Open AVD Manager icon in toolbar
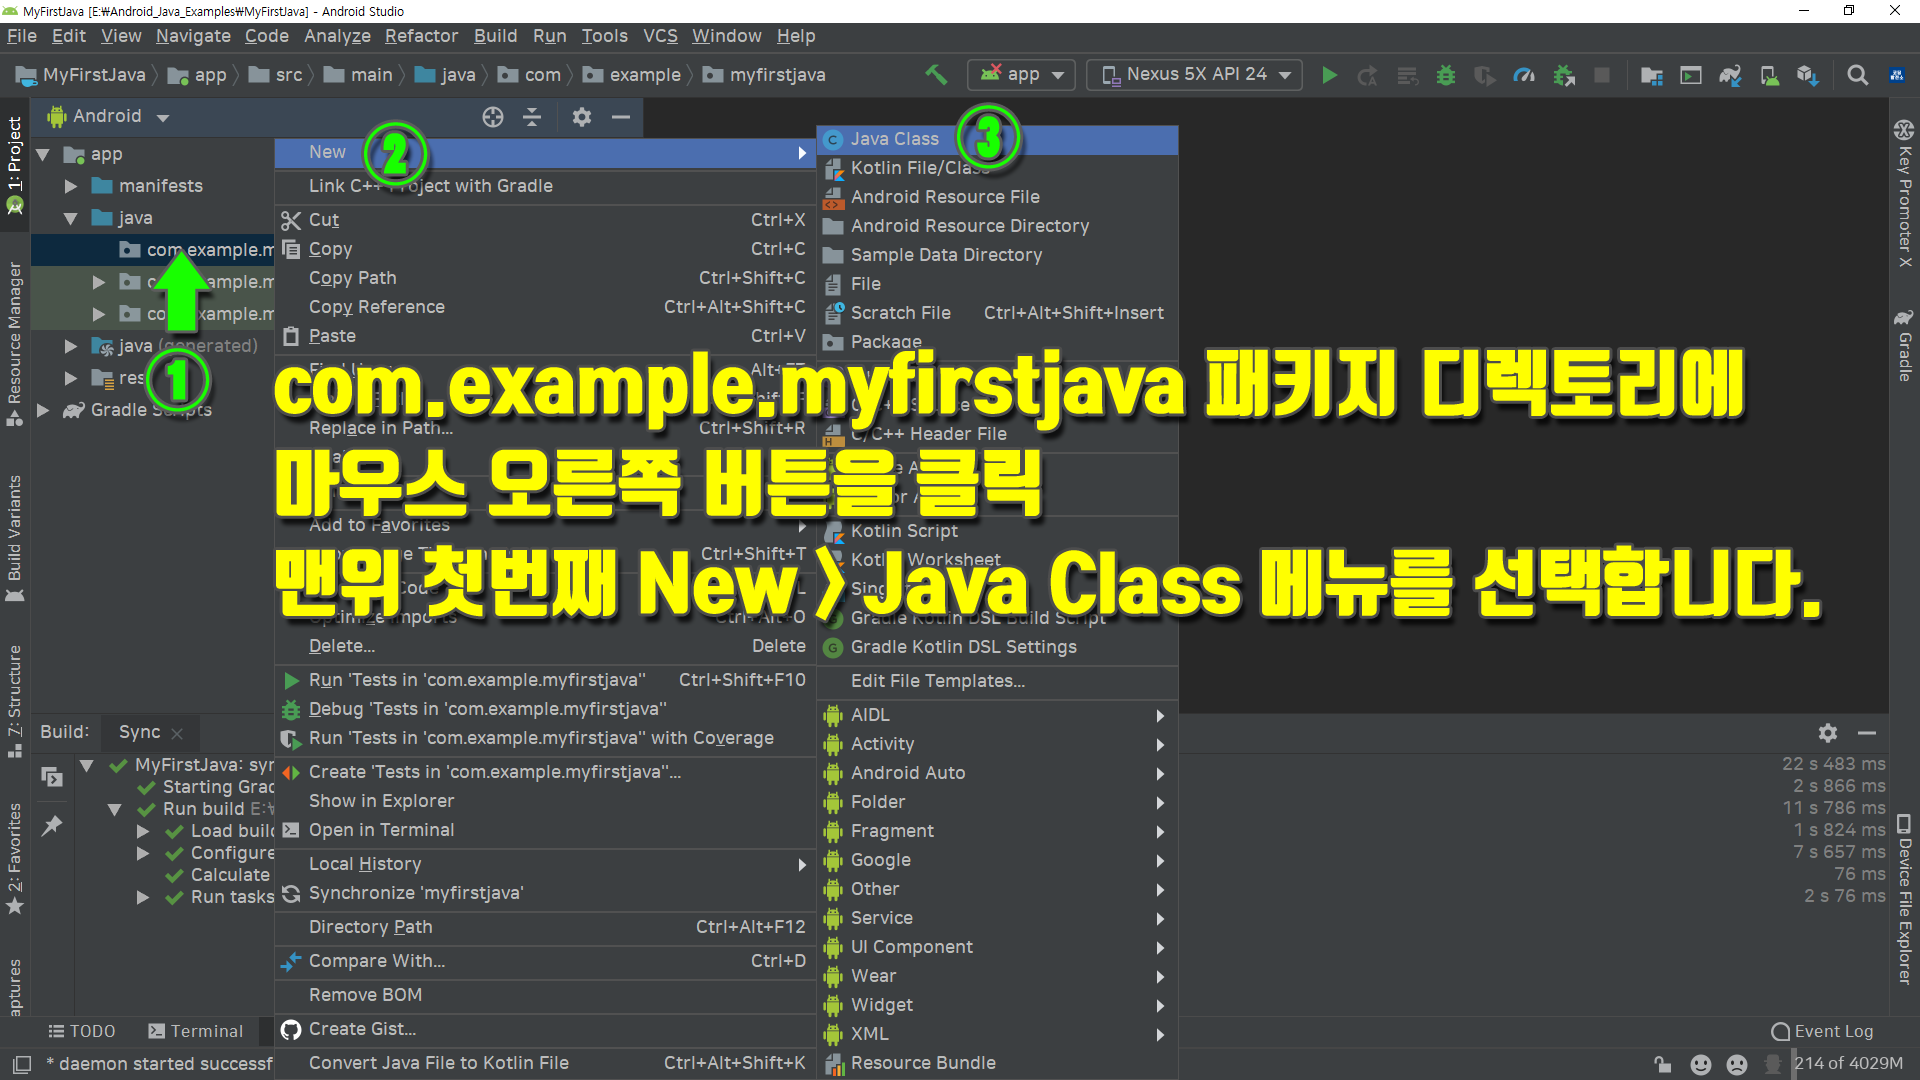The width and height of the screenshot is (1920, 1080). pos(1769,75)
